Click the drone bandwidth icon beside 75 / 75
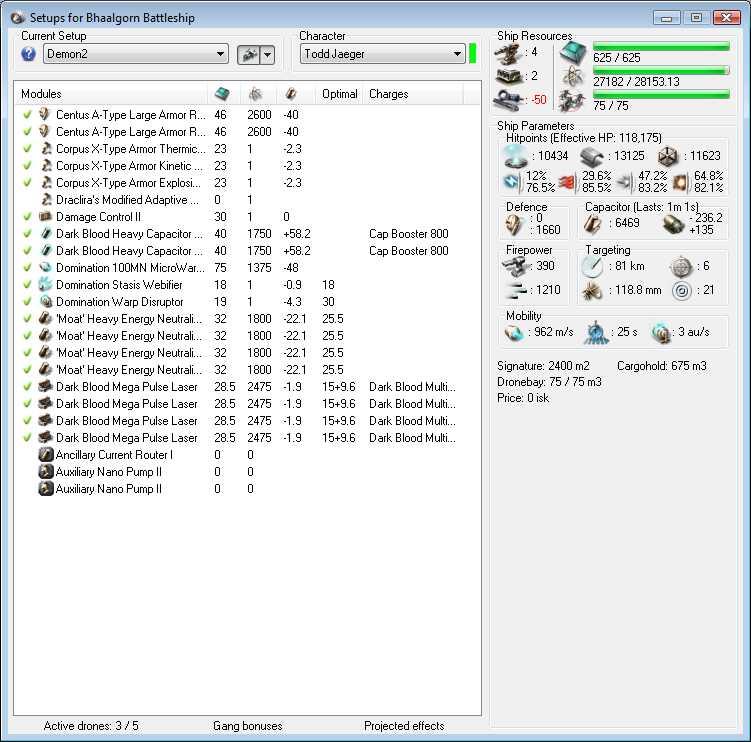The height and width of the screenshot is (742, 751). 572,101
